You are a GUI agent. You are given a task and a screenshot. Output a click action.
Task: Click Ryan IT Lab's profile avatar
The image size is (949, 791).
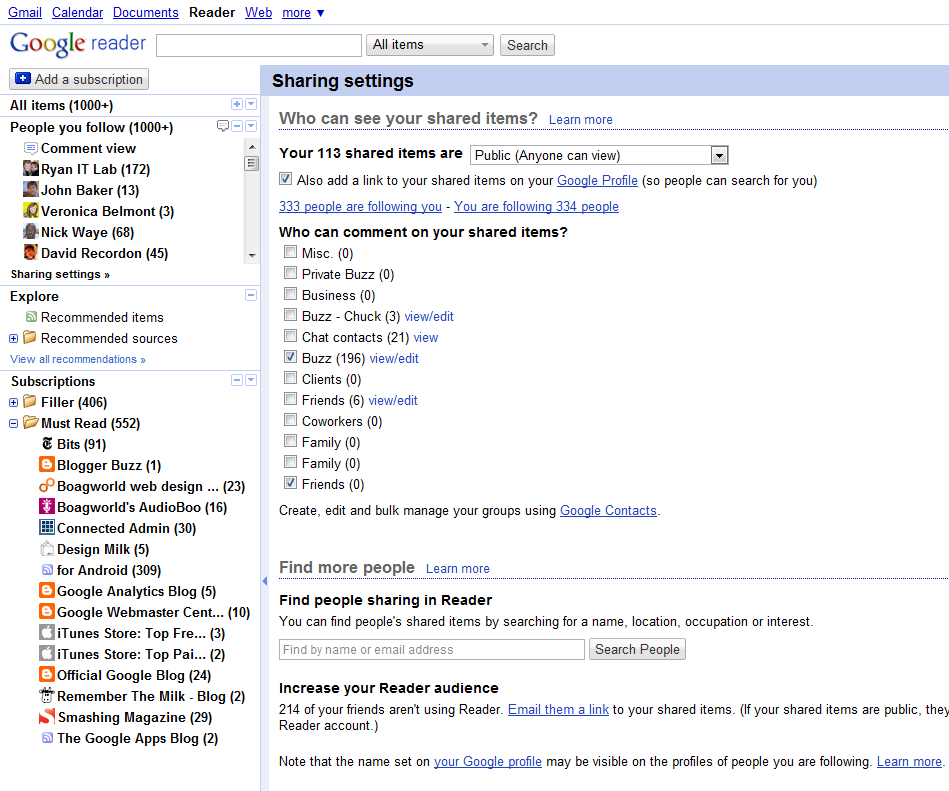point(31,169)
